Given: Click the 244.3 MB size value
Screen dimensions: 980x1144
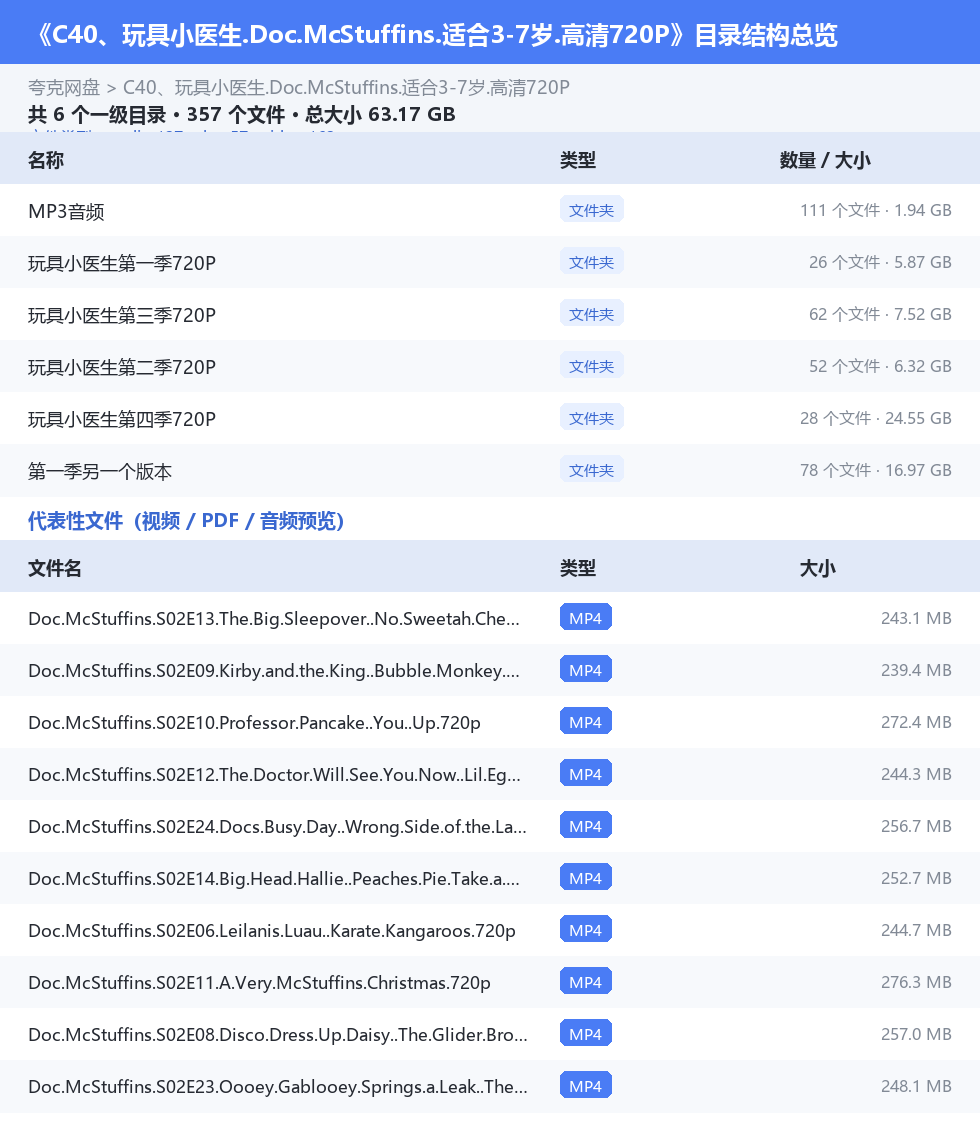Looking at the screenshot, I should [x=916, y=774].
